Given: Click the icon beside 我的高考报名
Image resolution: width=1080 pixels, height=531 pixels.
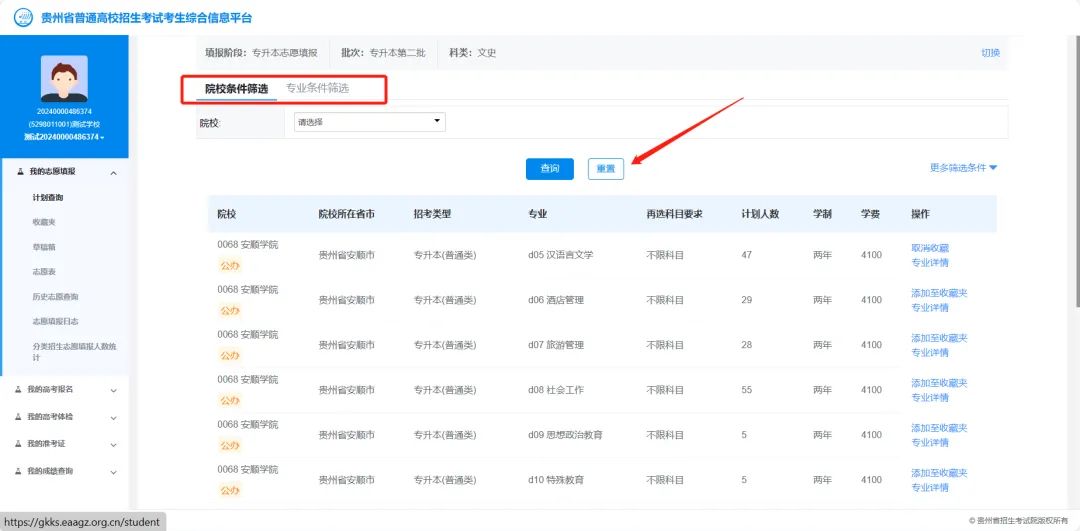Looking at the screenshot, I should point(20,389).
